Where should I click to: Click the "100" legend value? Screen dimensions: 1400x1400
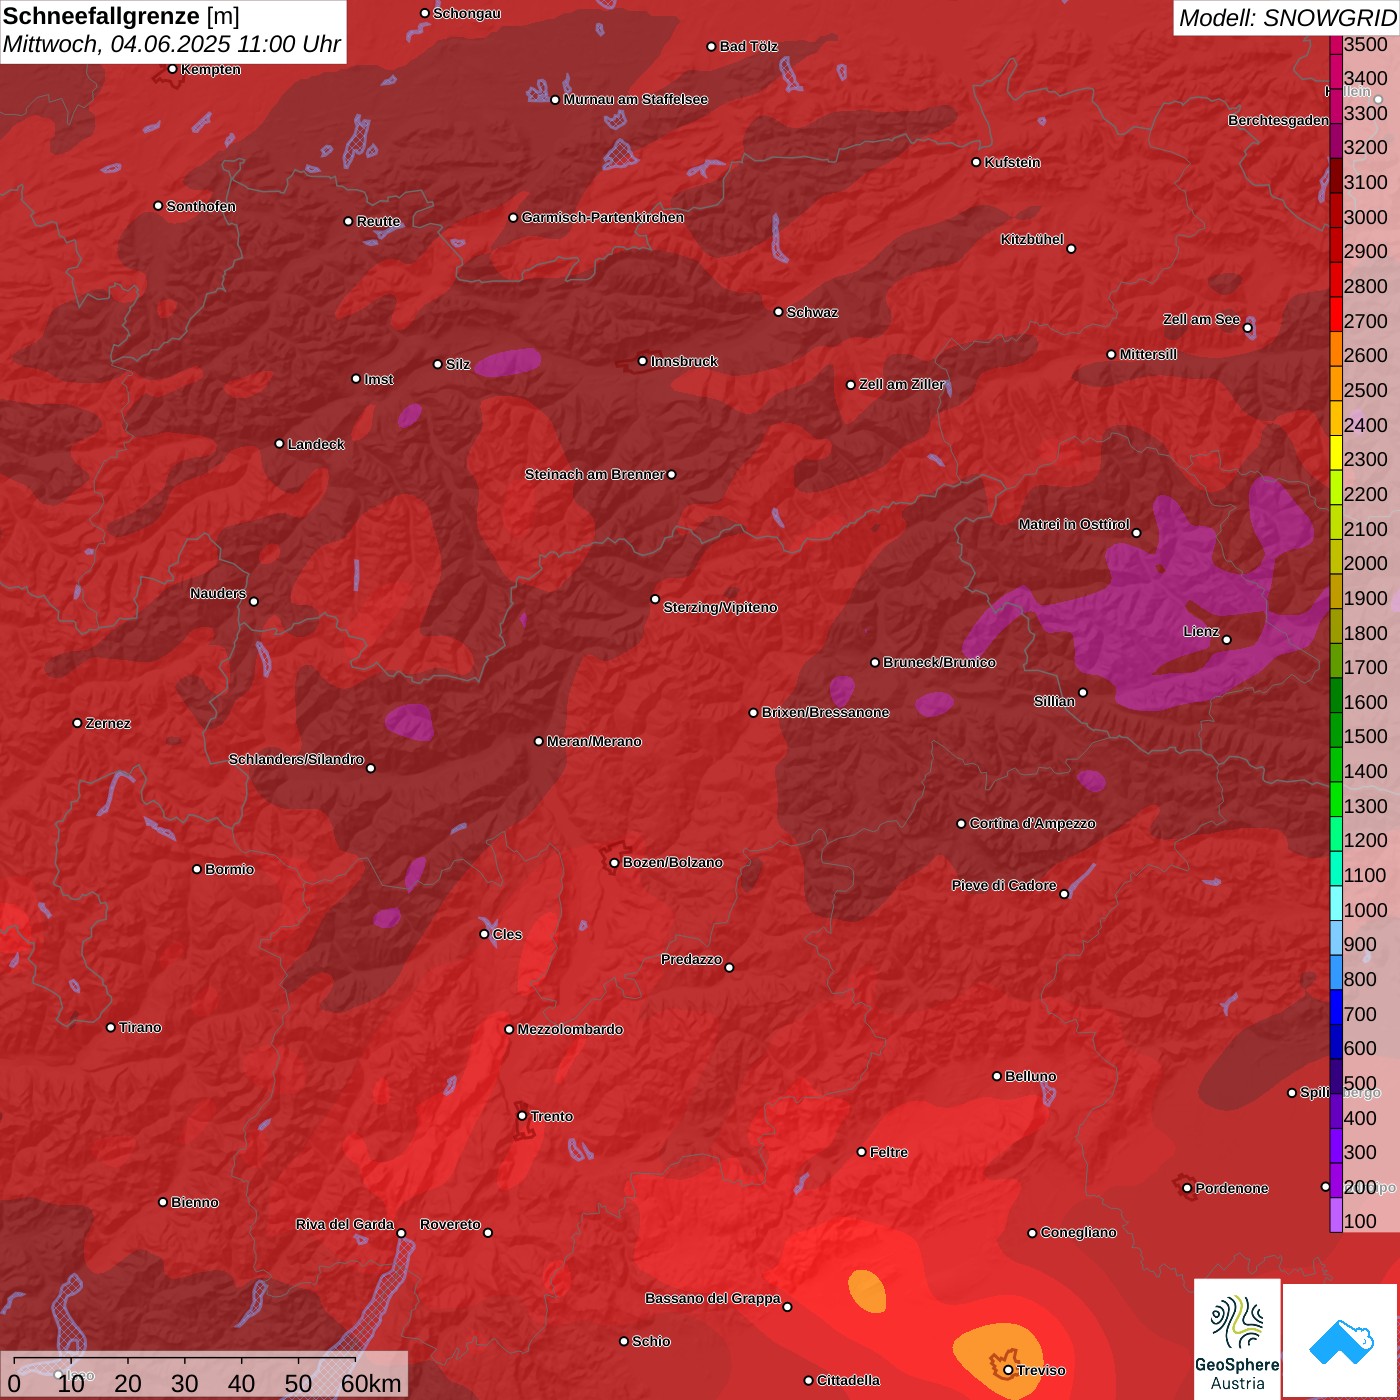[1361, 1221]
